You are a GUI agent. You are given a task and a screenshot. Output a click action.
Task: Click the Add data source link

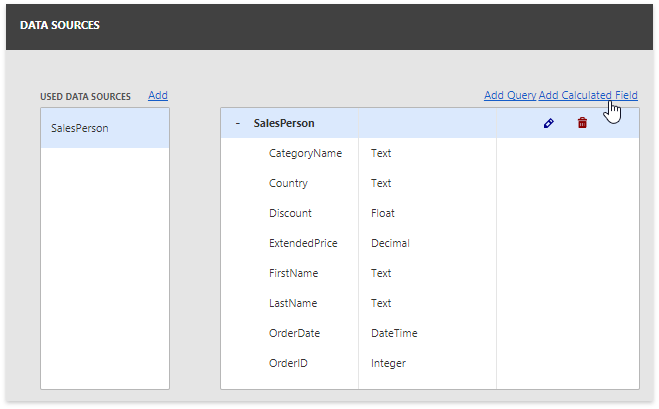[158, 96]
